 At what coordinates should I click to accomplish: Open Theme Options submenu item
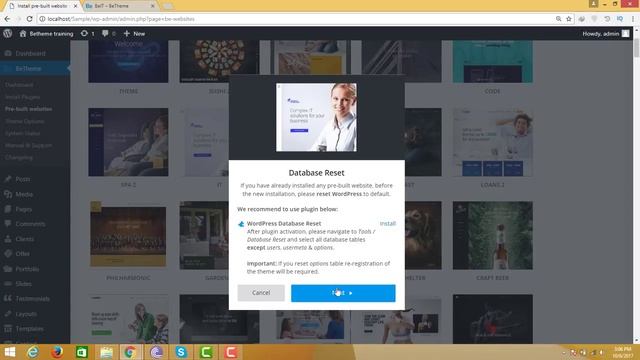click(24, 121)
